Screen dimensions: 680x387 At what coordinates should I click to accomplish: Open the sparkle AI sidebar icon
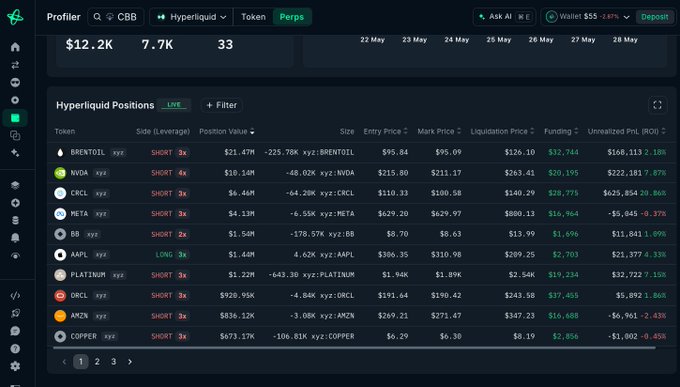(15, 153)
